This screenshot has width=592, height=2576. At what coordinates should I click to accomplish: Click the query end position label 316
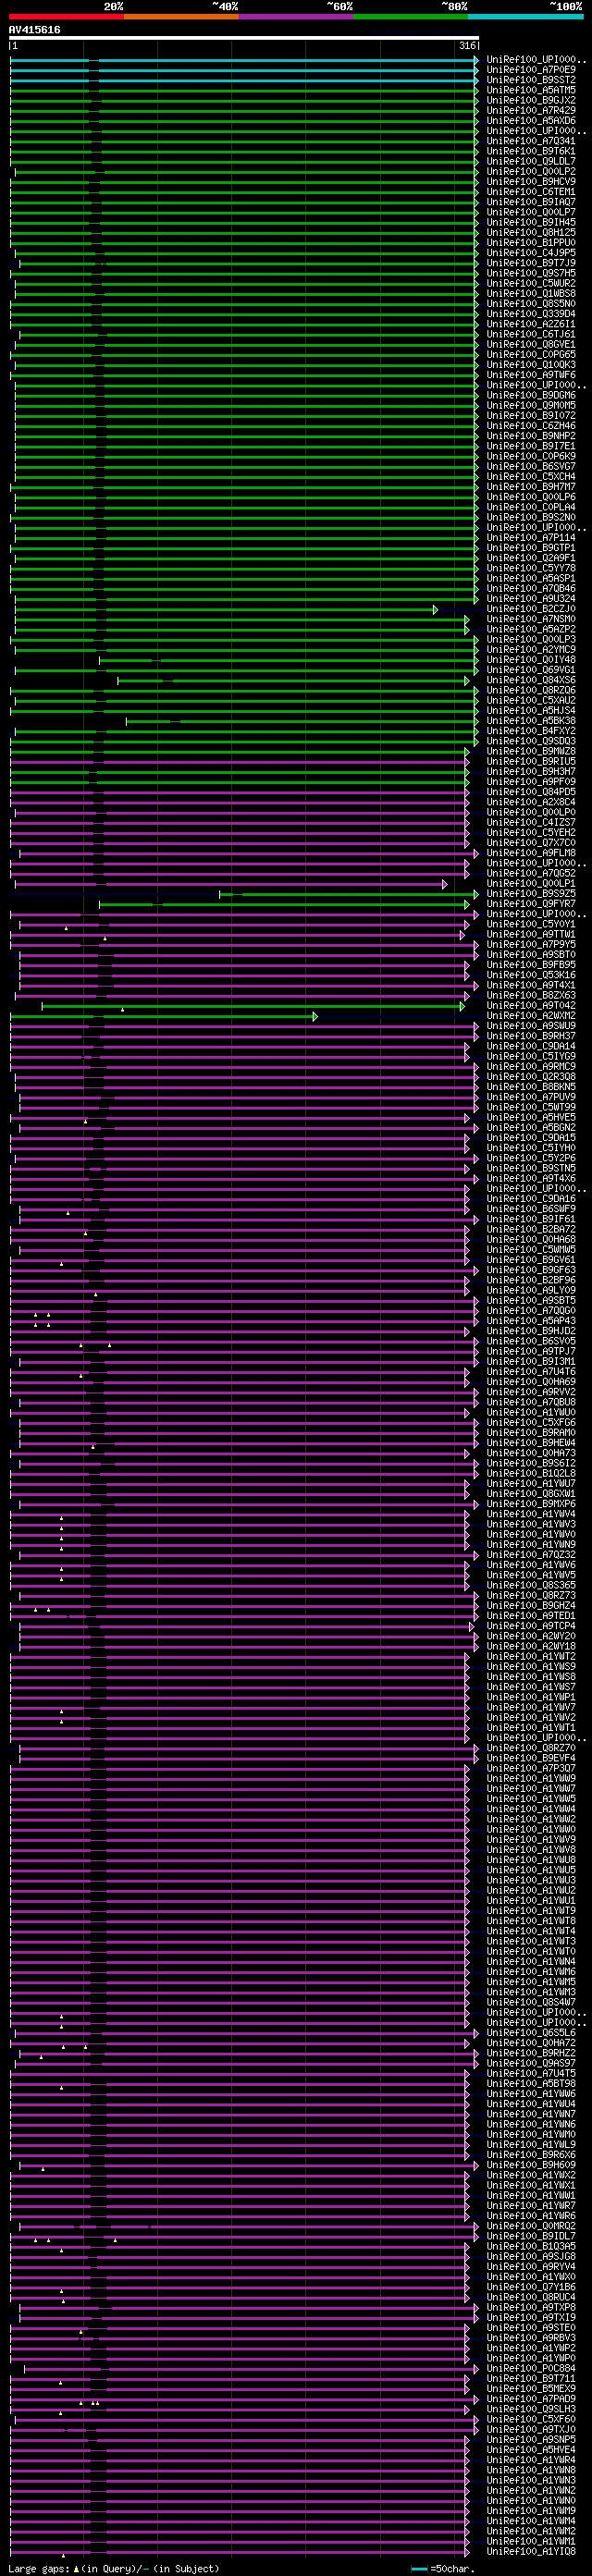coord(467,46)
